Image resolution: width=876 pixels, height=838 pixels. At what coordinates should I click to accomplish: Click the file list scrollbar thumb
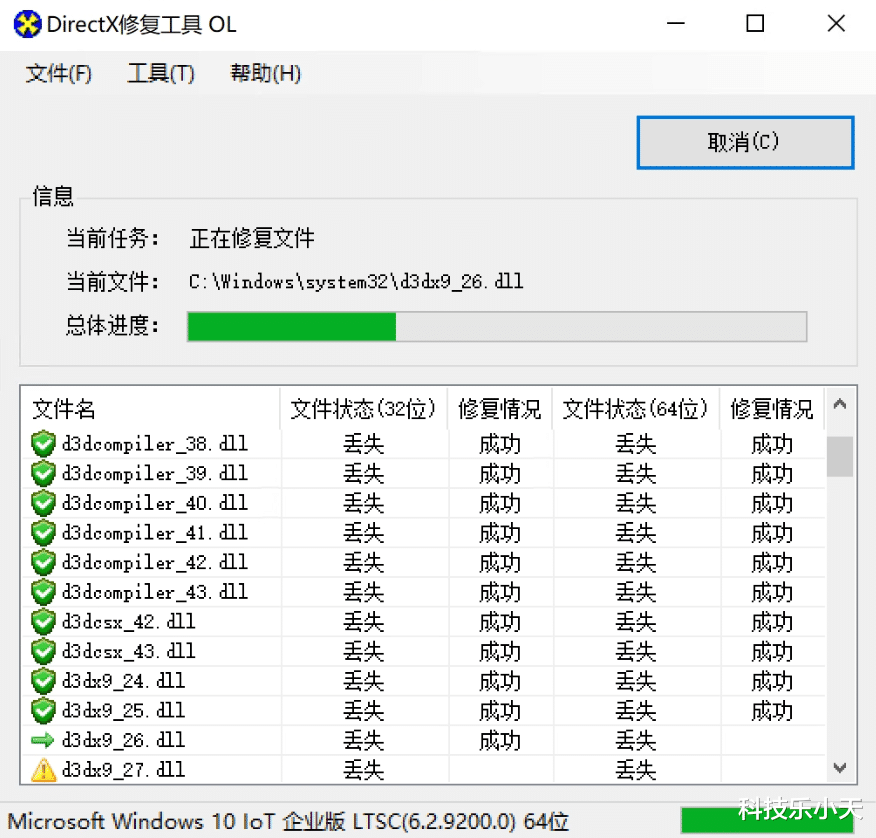[x=840, y=456]
